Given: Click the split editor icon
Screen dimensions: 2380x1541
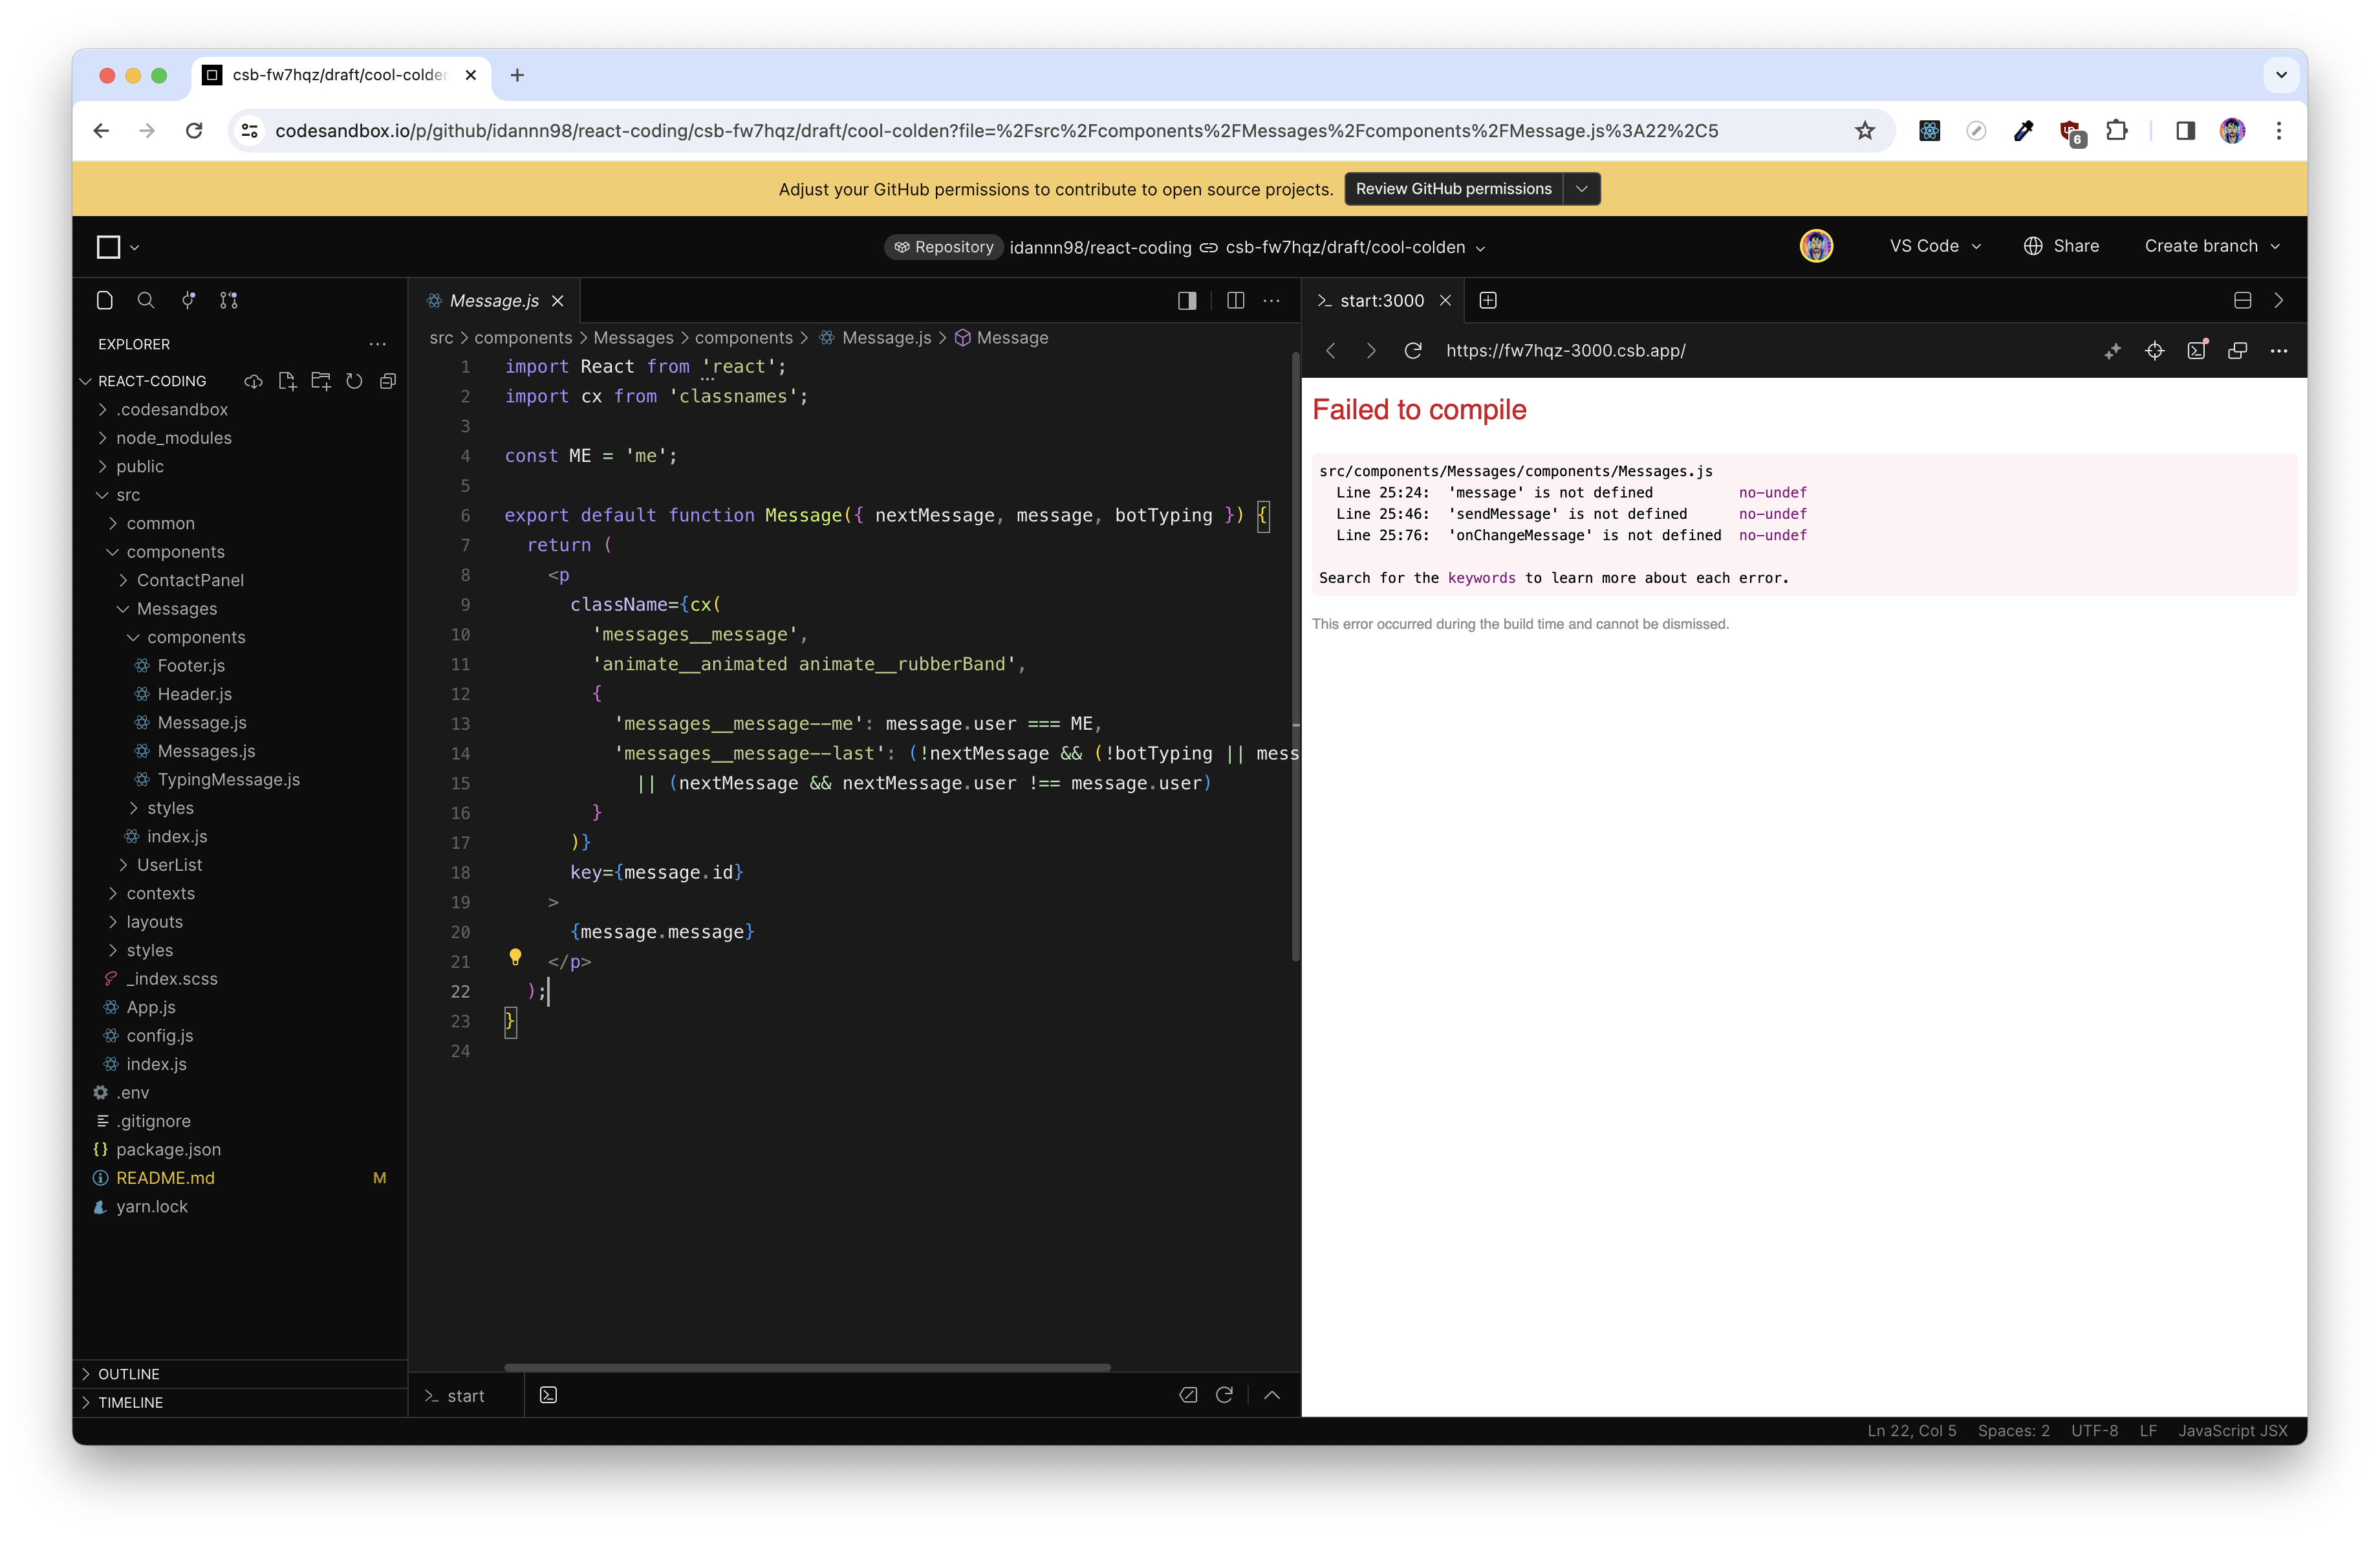Looking at the screenshot, I should coord(1235,300).
